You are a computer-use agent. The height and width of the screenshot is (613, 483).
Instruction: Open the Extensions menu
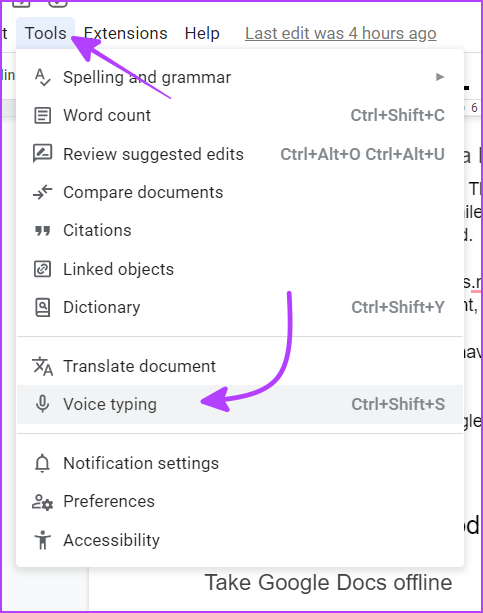(x=126, y=33)
